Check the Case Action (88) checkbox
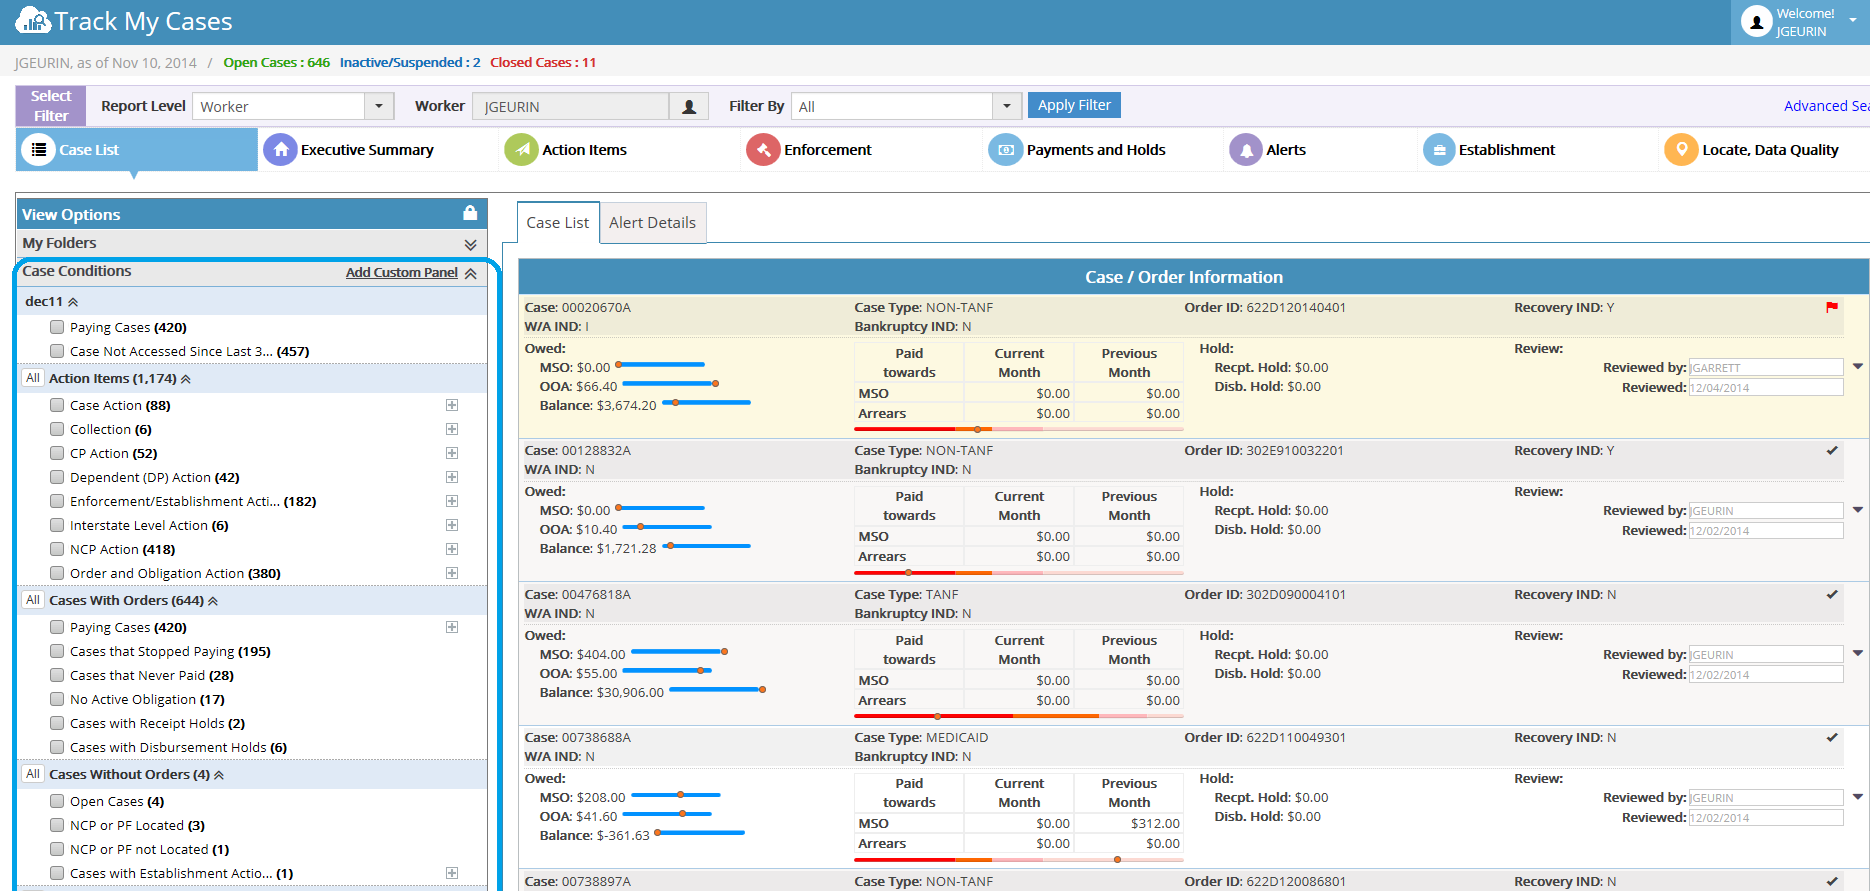This screenshot has width=1870, height=891. click(x=57, y=405)
